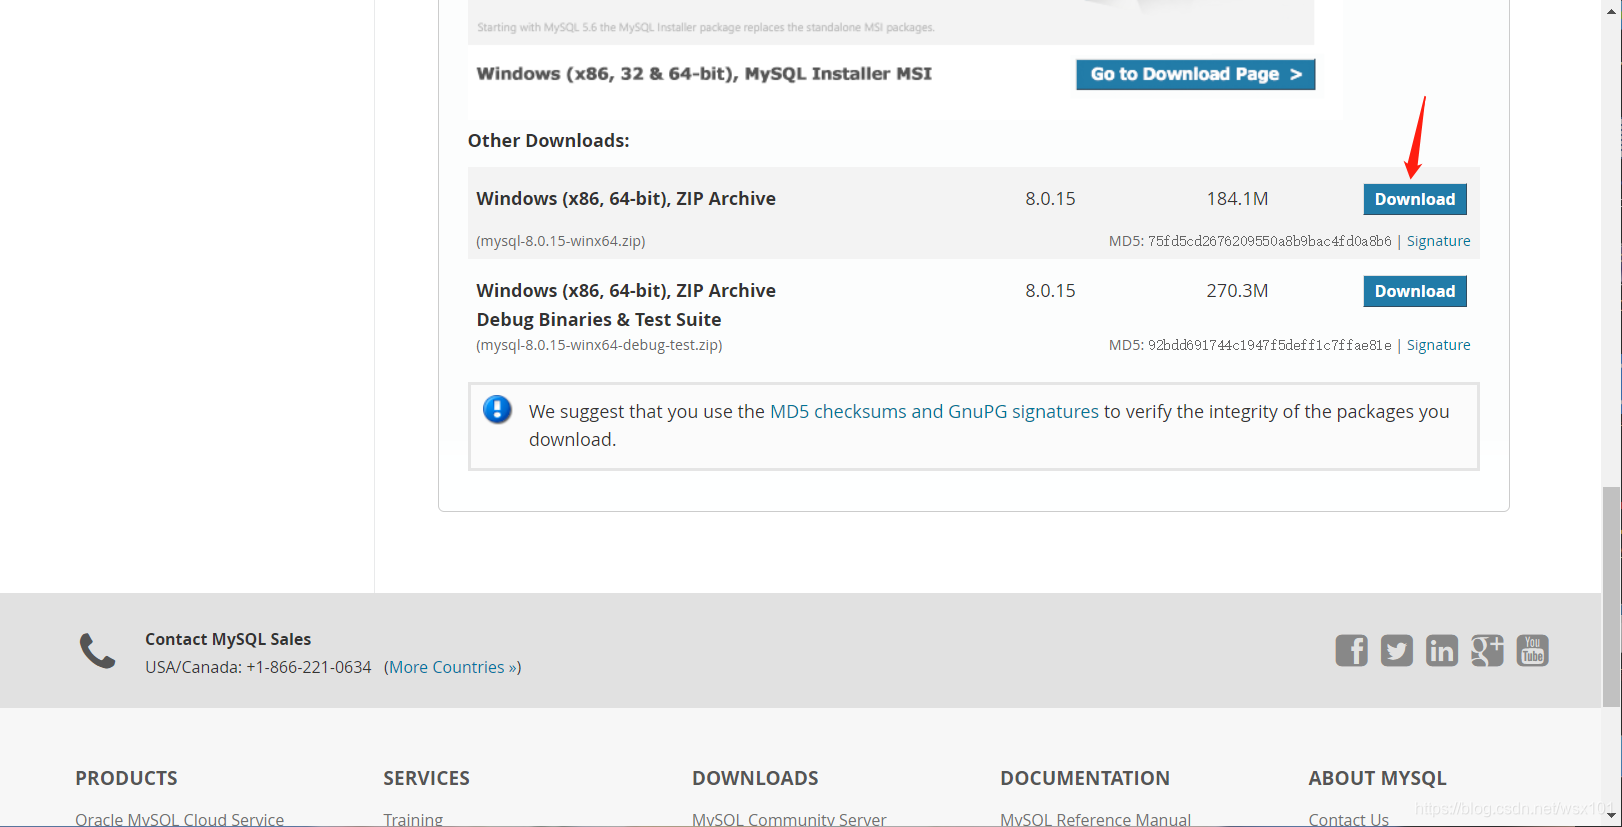Click the phone icon beside Contact MySQL Sales
Viewport: 1622px width, 827px height.
pyautogui.click(x=98, y=651)
